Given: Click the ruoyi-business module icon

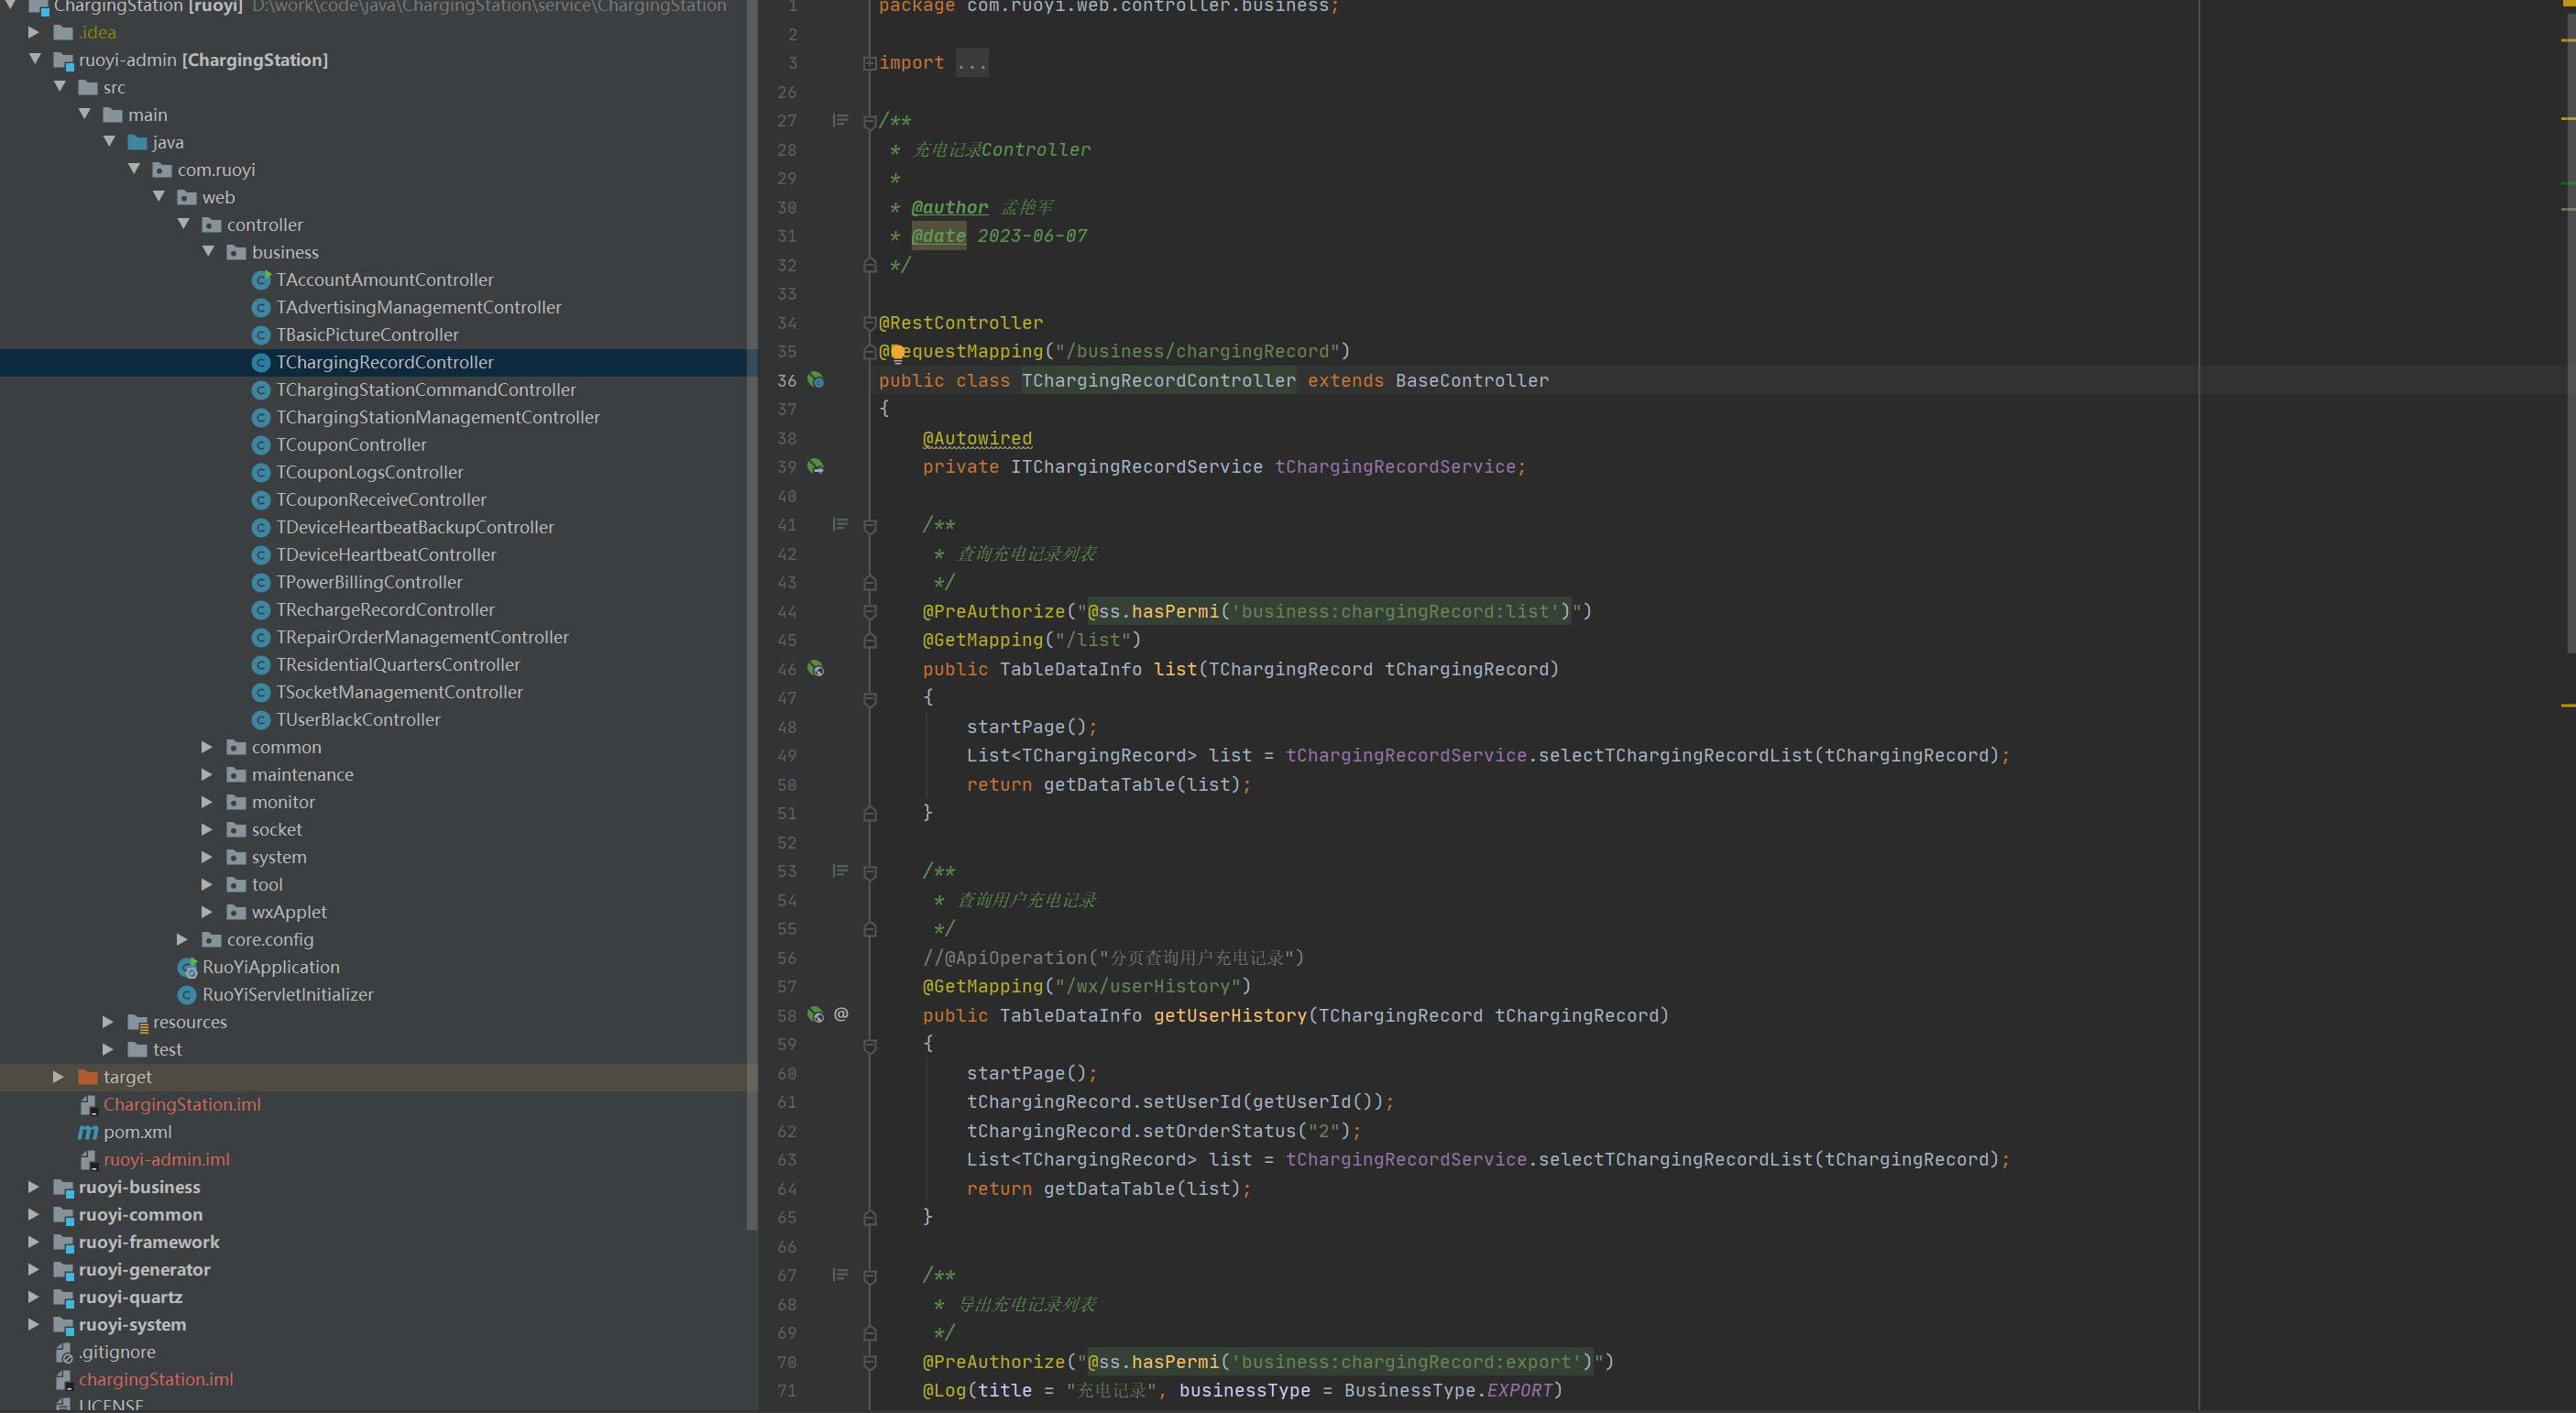Looking at the screenshot, I should click(x=63, y=1188).
